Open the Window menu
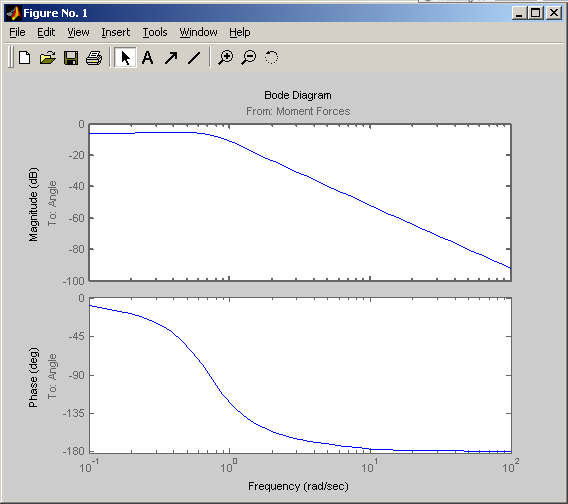 click(x=199, y=32)
